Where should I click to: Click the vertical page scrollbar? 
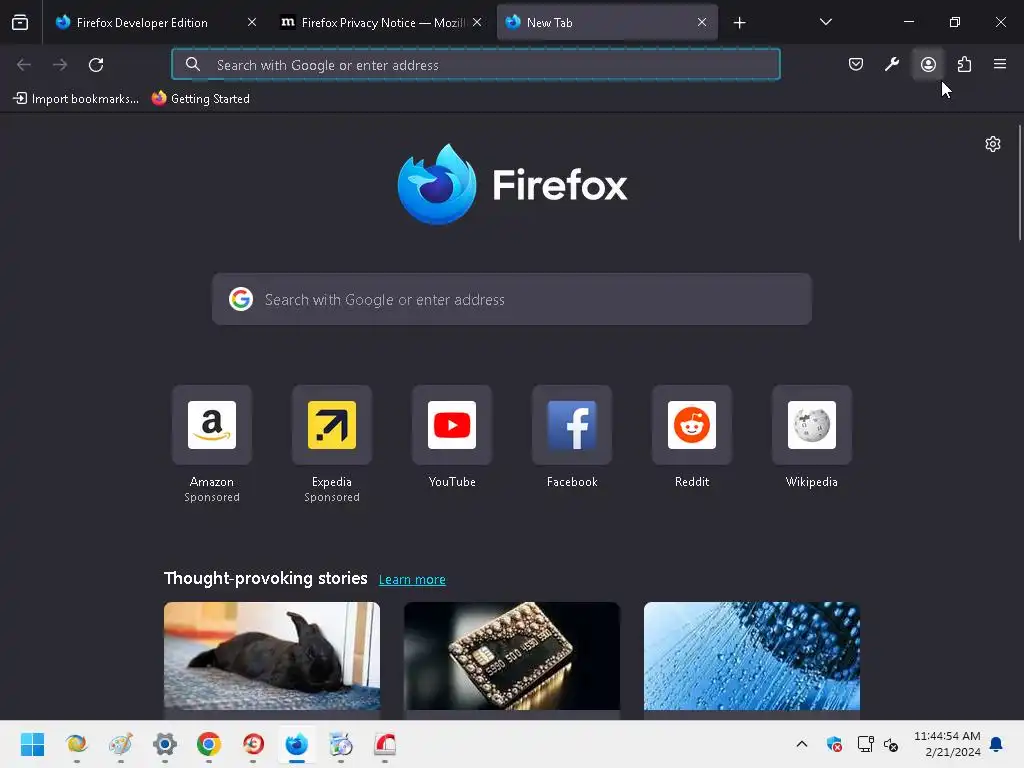[1020, 183]
